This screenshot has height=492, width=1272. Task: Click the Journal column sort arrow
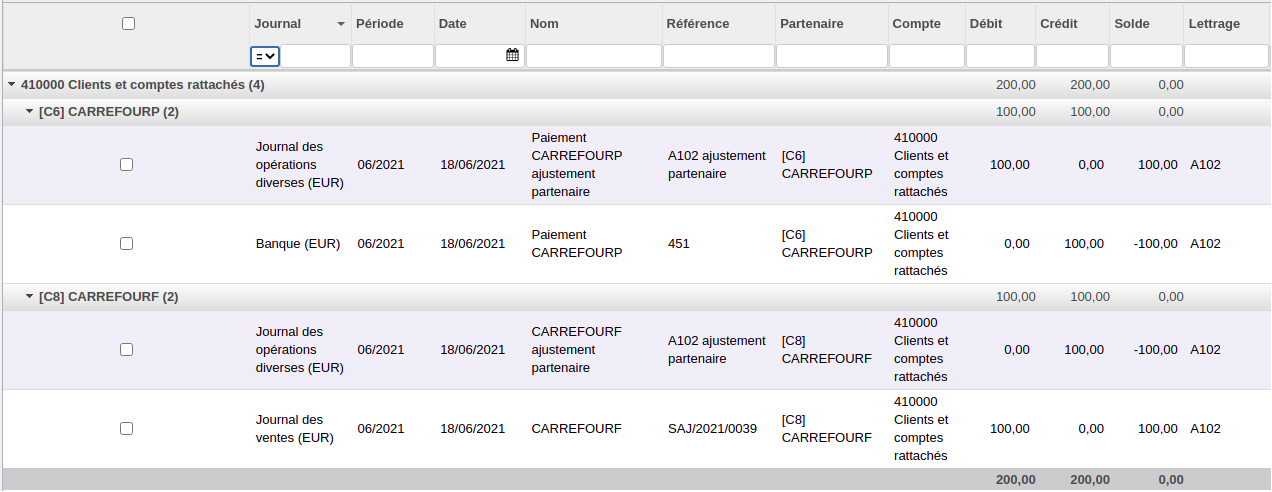coord(341,24)
